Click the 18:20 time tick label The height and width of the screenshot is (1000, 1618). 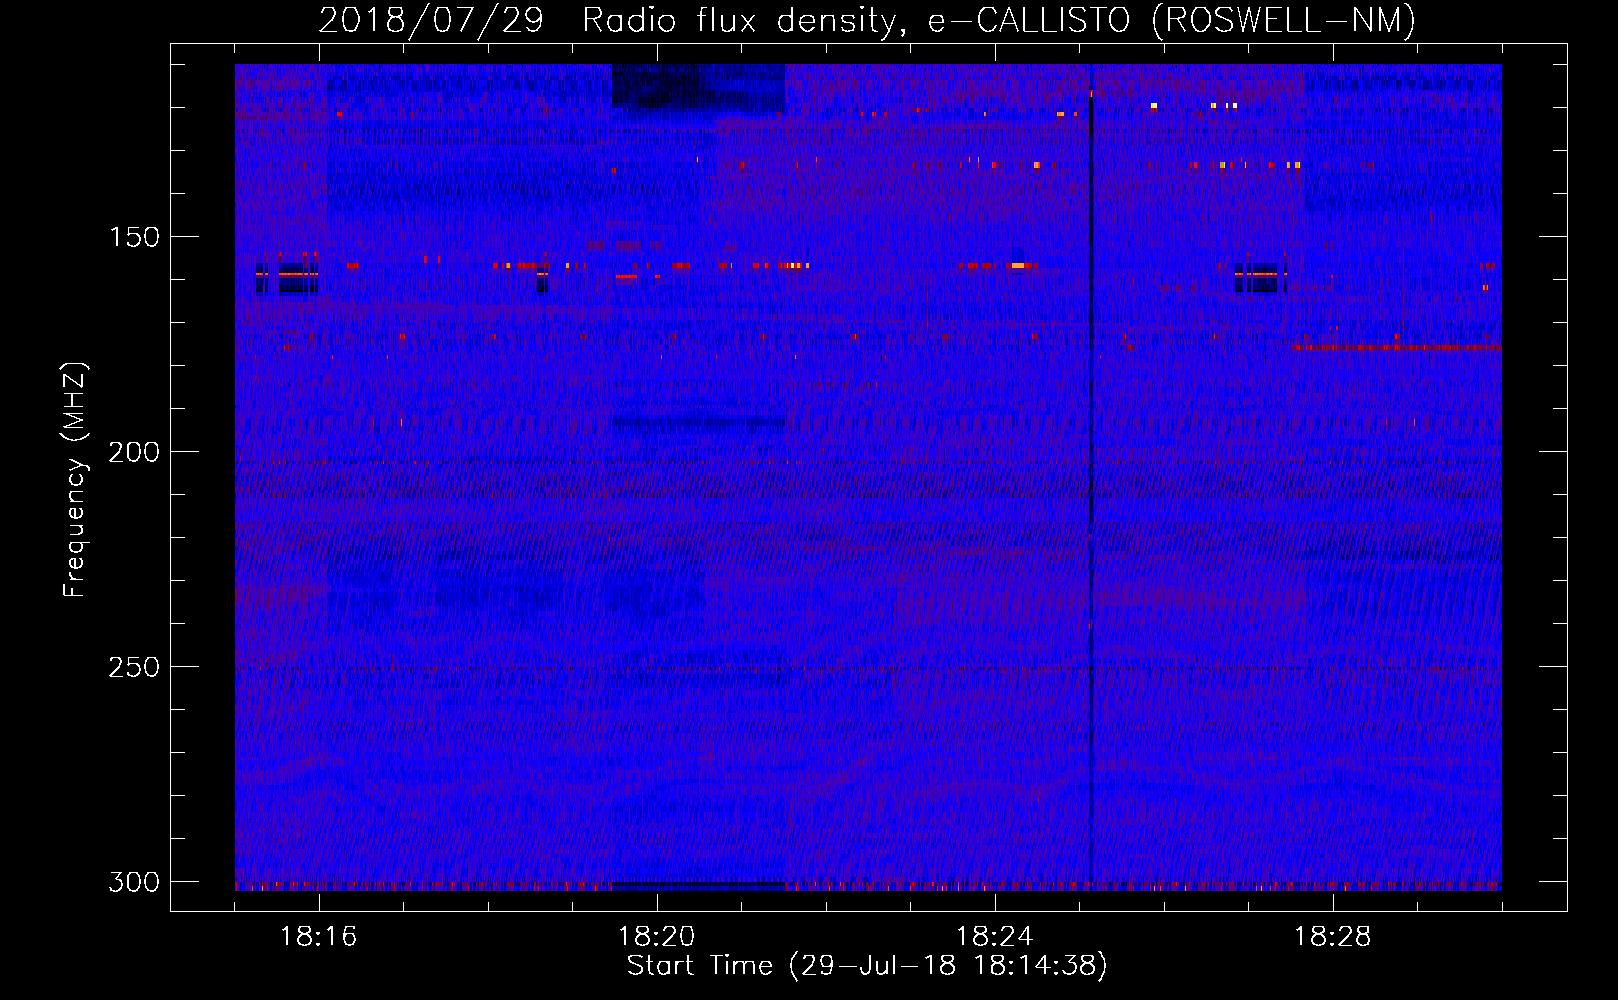tap(657, 937)
